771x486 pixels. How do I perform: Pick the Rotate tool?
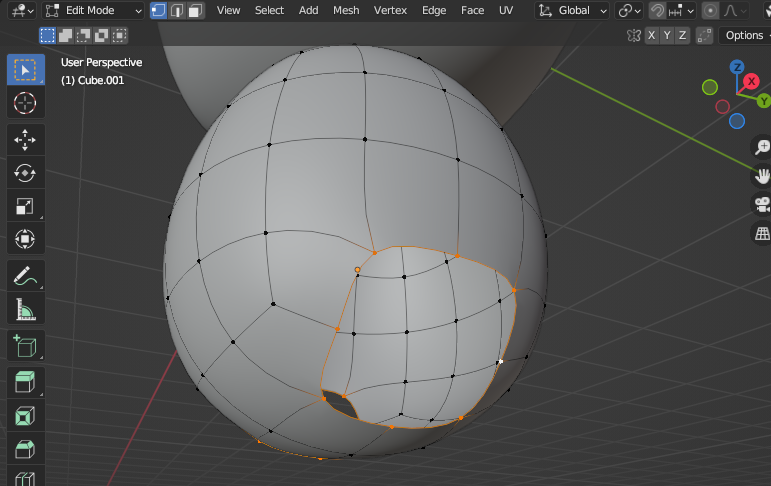point(26,173)
